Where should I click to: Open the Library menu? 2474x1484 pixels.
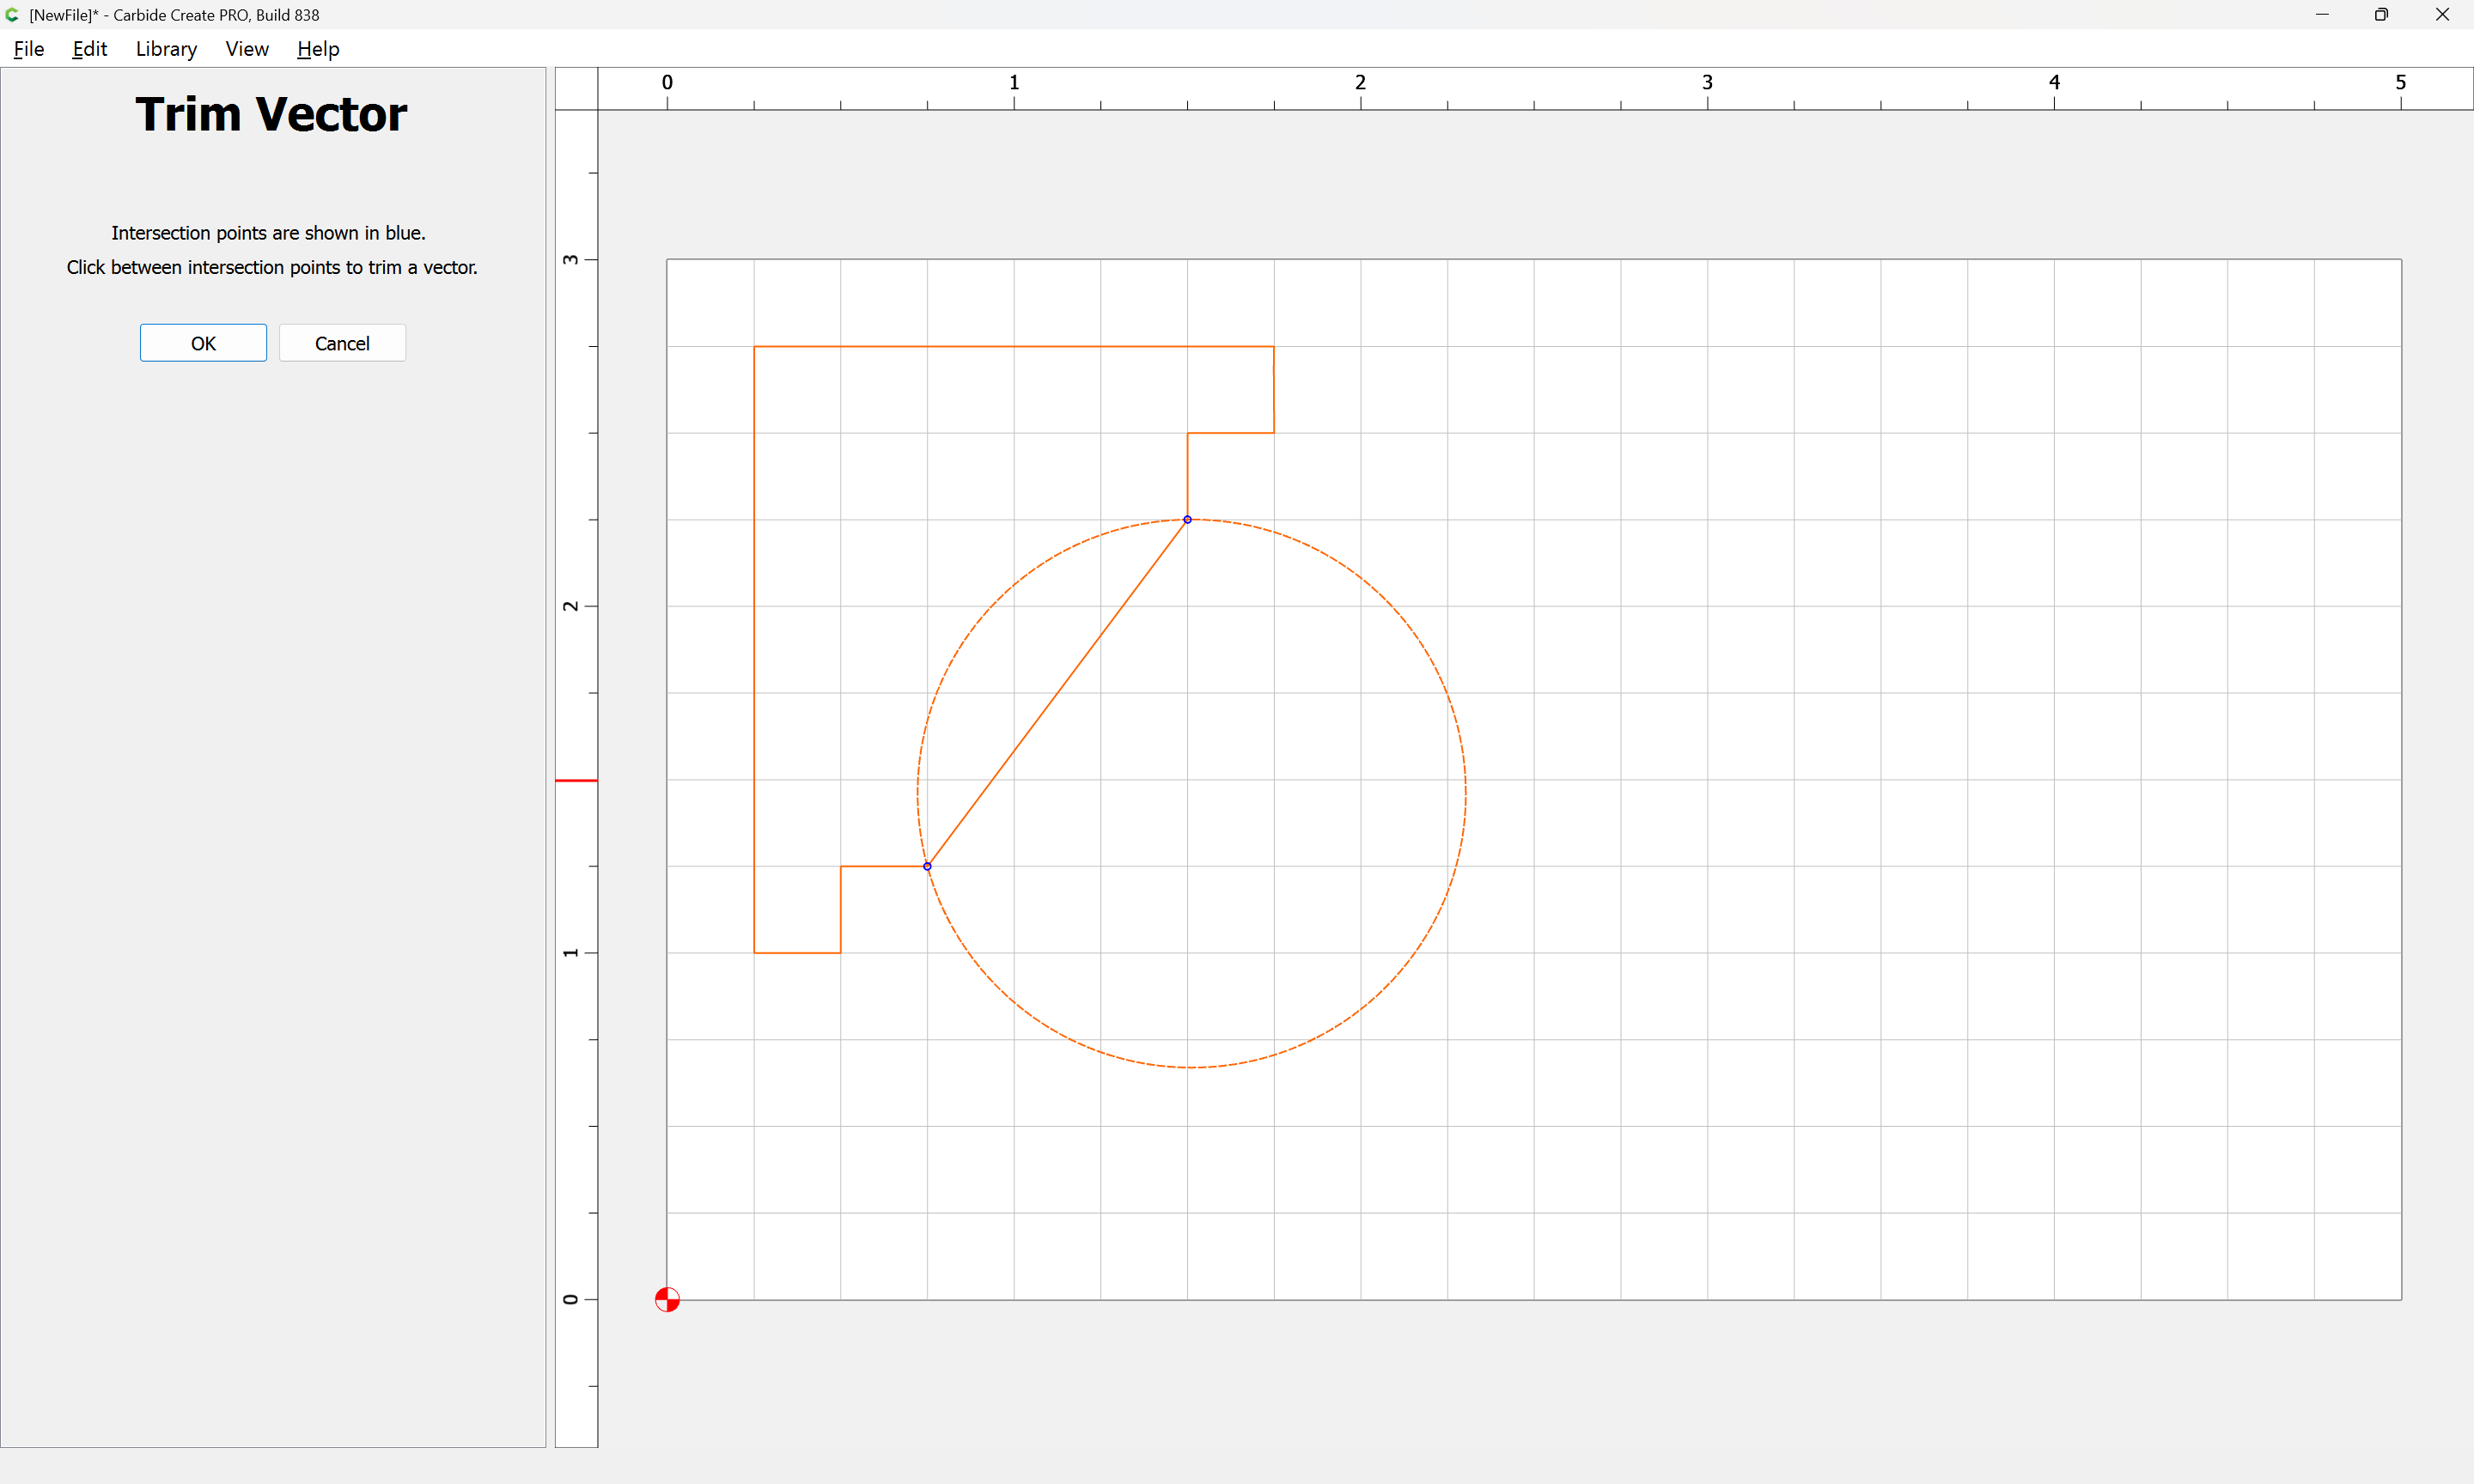click(x=166, y=49)
